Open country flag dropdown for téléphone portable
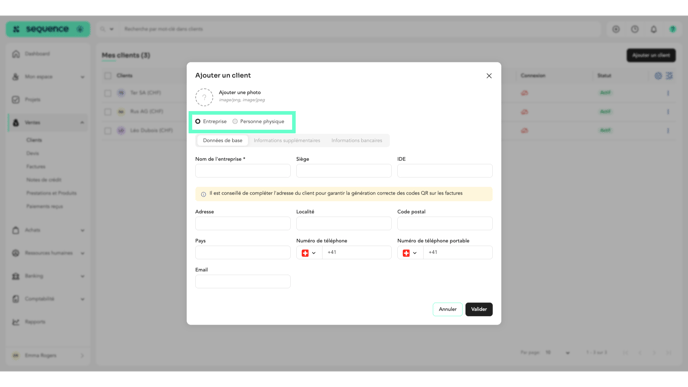This screenshot has width=688, height=387. tap(410, 253)
